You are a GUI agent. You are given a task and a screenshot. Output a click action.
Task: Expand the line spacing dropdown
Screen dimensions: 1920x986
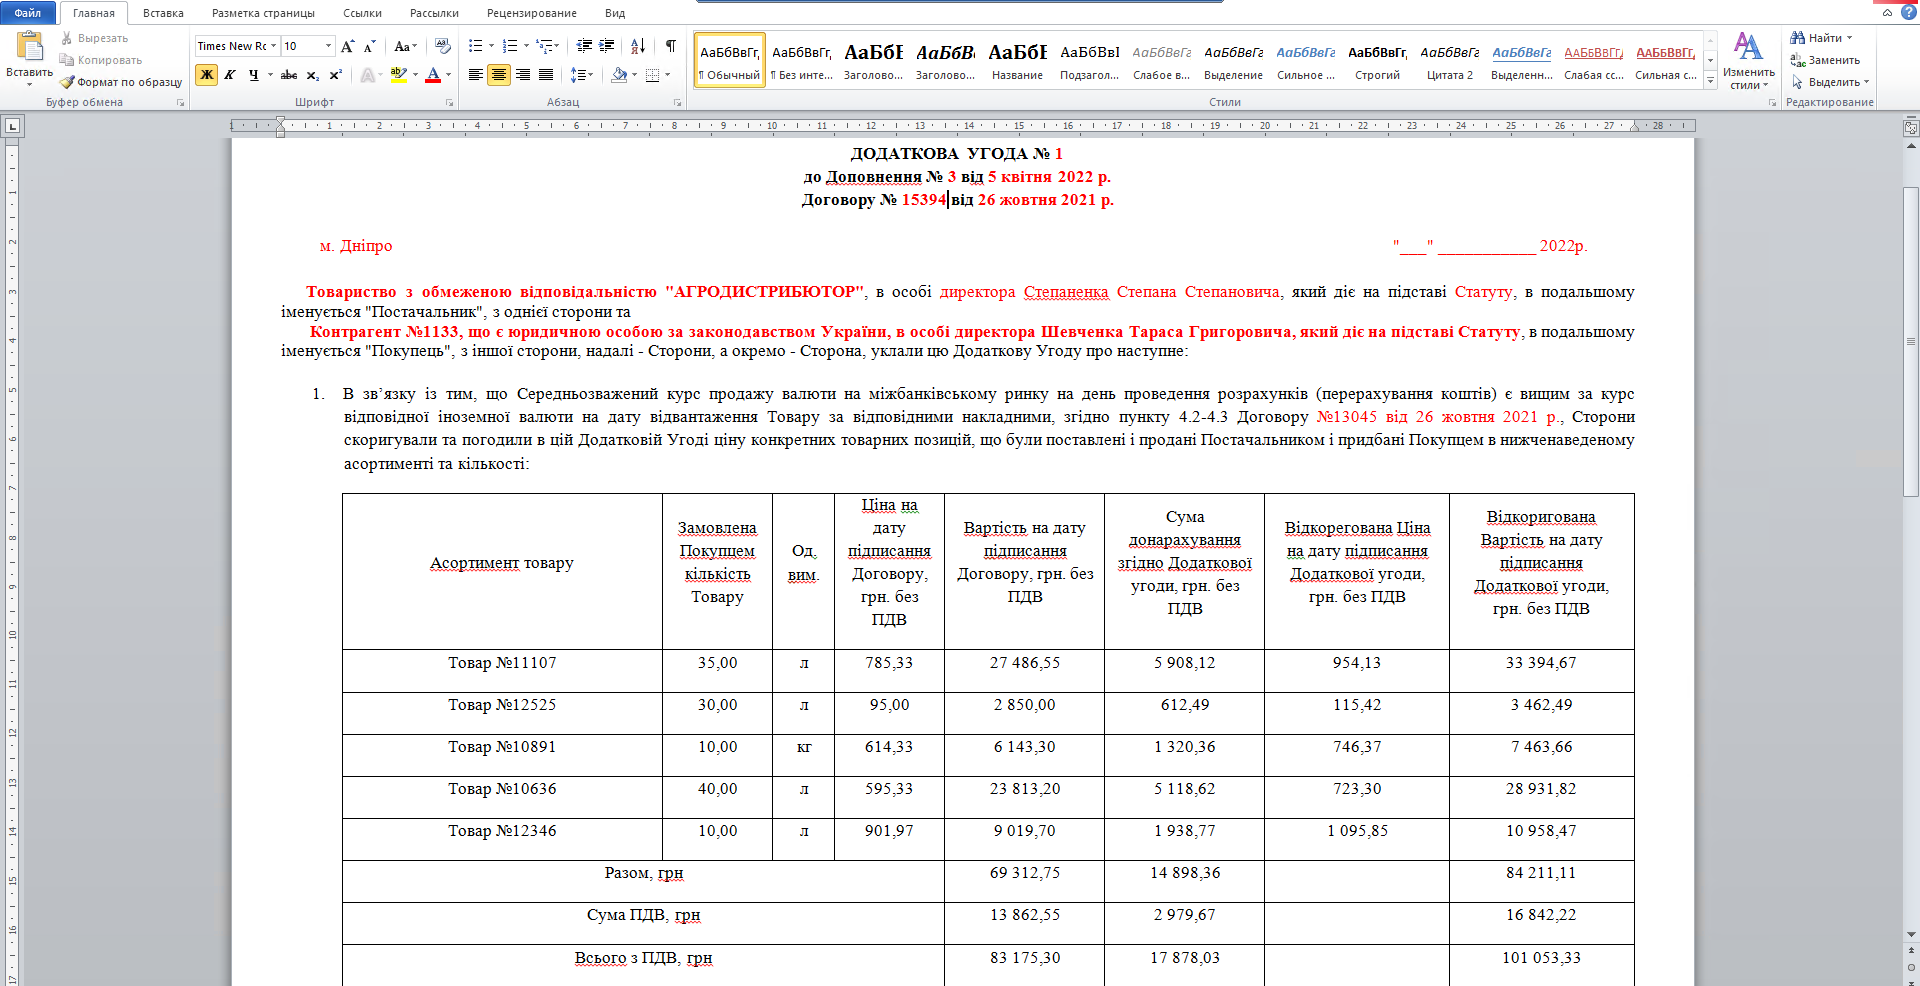pyautogui.click(x=591, y=75)
